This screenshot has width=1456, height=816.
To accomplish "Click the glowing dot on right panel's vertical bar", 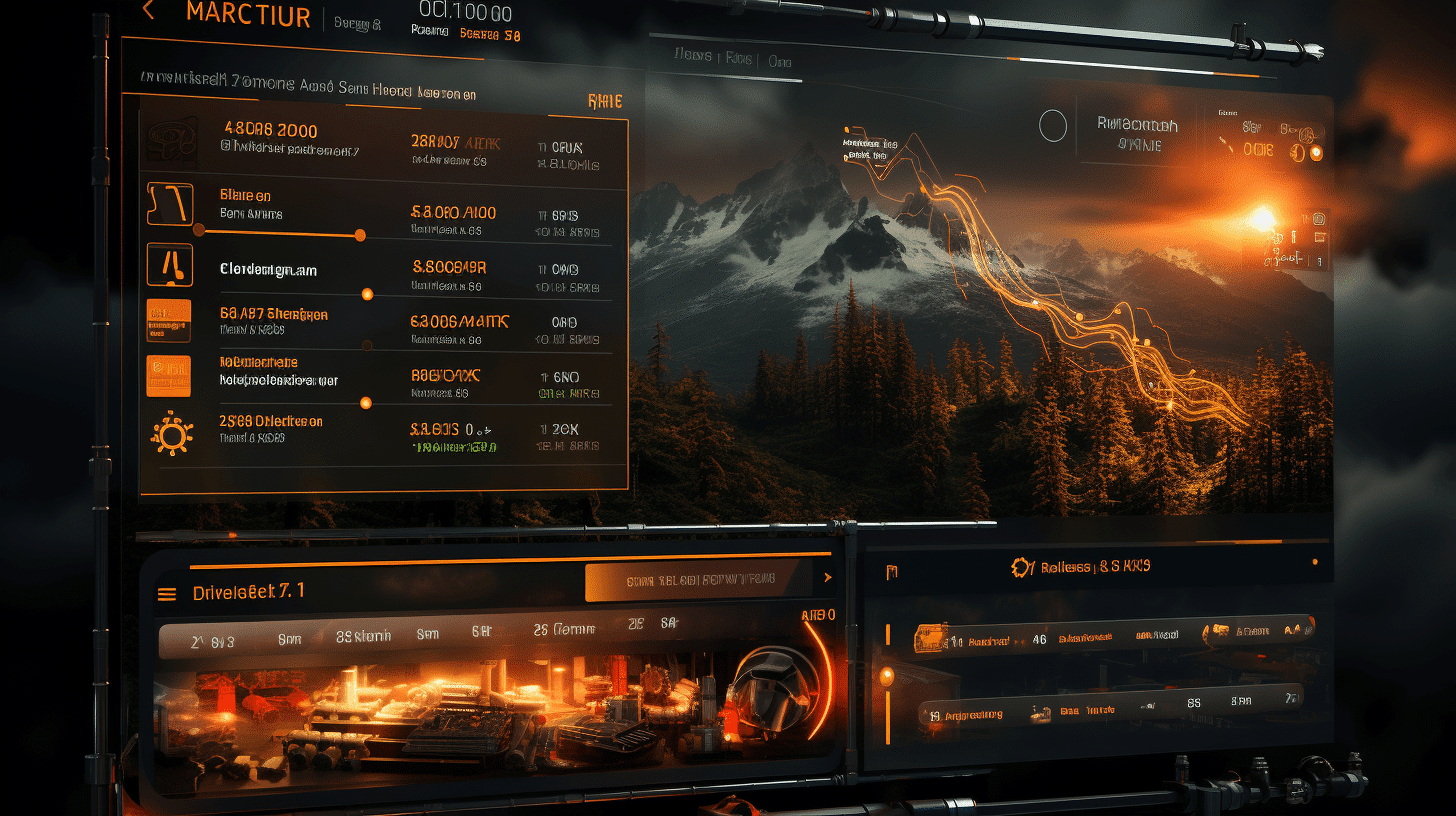I will 886,677.
